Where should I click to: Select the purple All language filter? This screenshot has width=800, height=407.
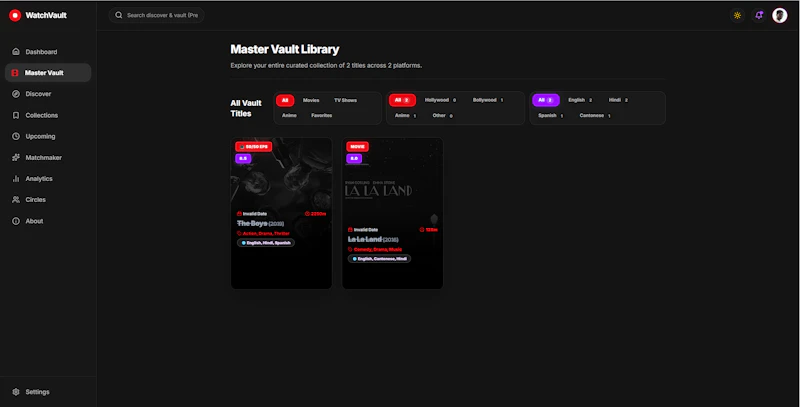click(x=546, y=100)
